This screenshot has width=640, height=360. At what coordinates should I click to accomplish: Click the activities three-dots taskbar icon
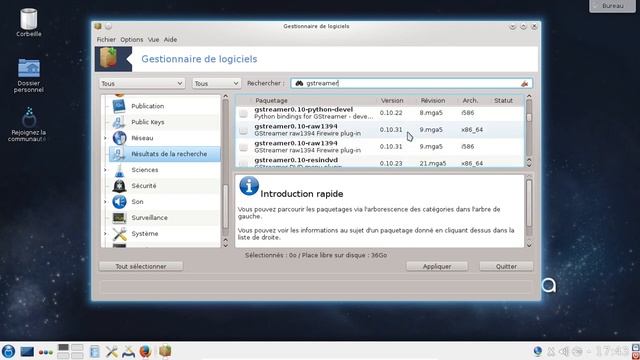tap(46, 352)
